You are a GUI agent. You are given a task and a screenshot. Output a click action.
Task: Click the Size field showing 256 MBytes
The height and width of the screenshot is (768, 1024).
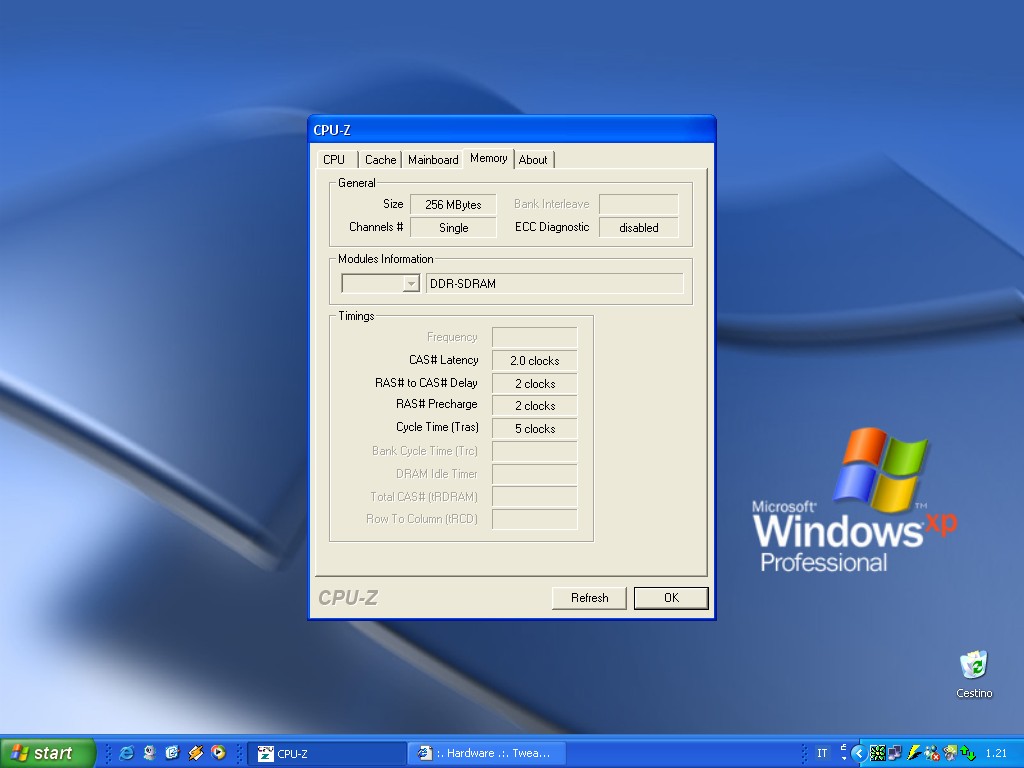point(453,204)
